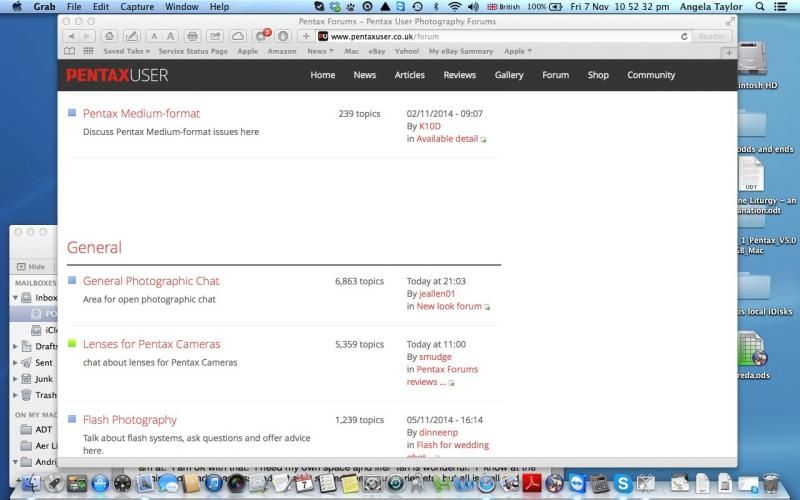The height and width of the screenshot is (500, 800).
Task: Open the New look forum topic link
Action: click(x=449, y=306)
